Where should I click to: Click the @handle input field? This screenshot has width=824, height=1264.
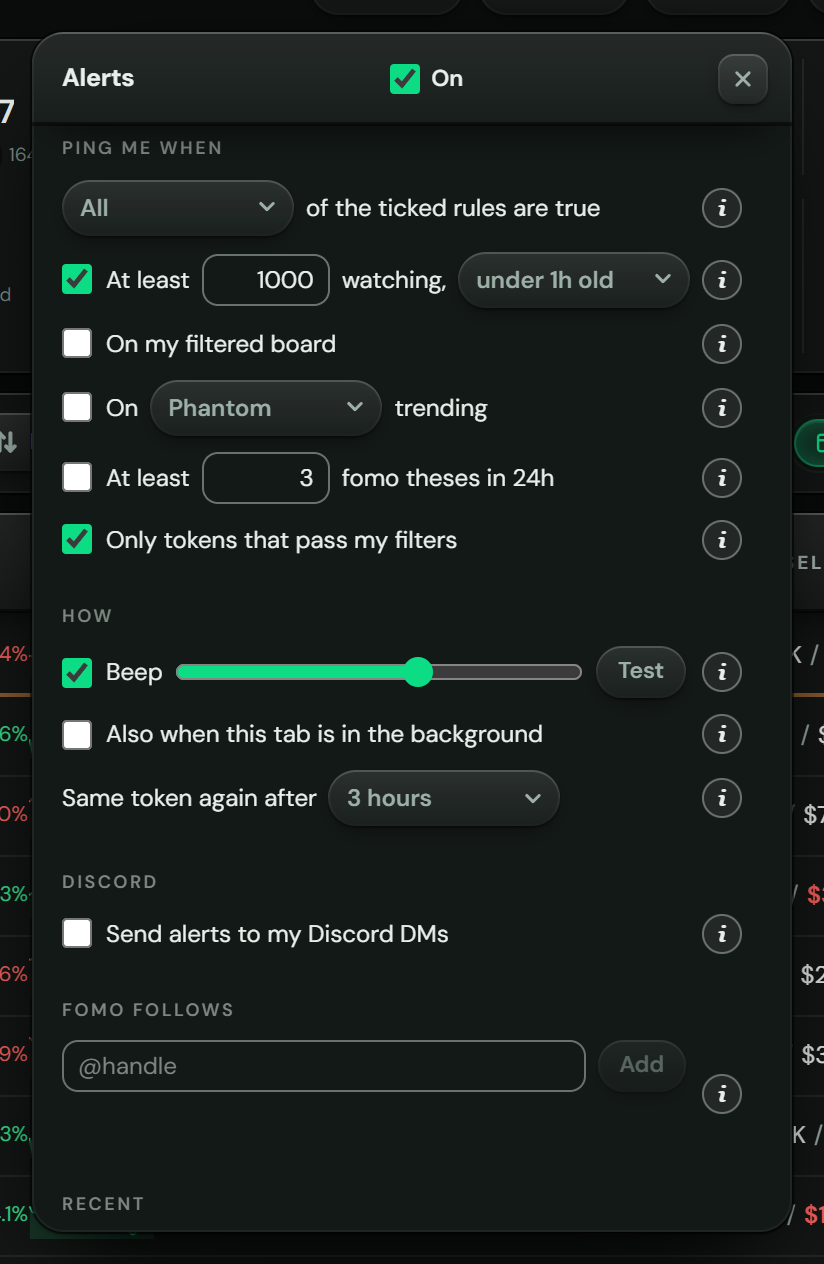point(324,1066)
